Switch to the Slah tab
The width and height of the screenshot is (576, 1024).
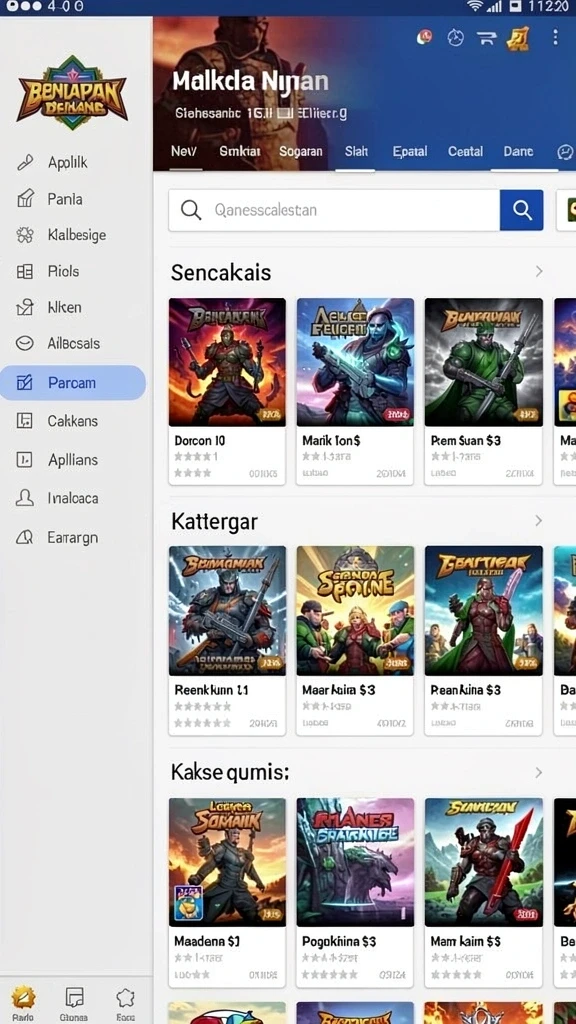click(356, 152)
